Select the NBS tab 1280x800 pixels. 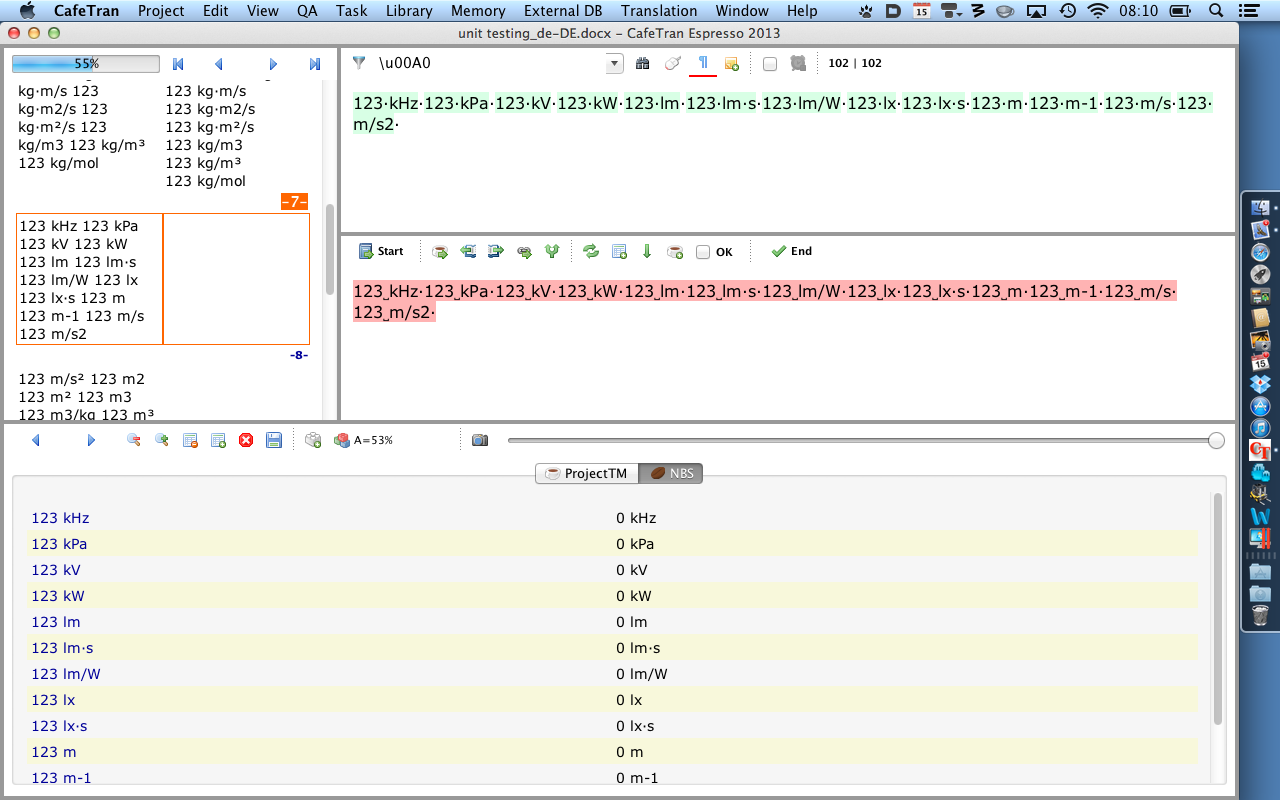[671, 473]
